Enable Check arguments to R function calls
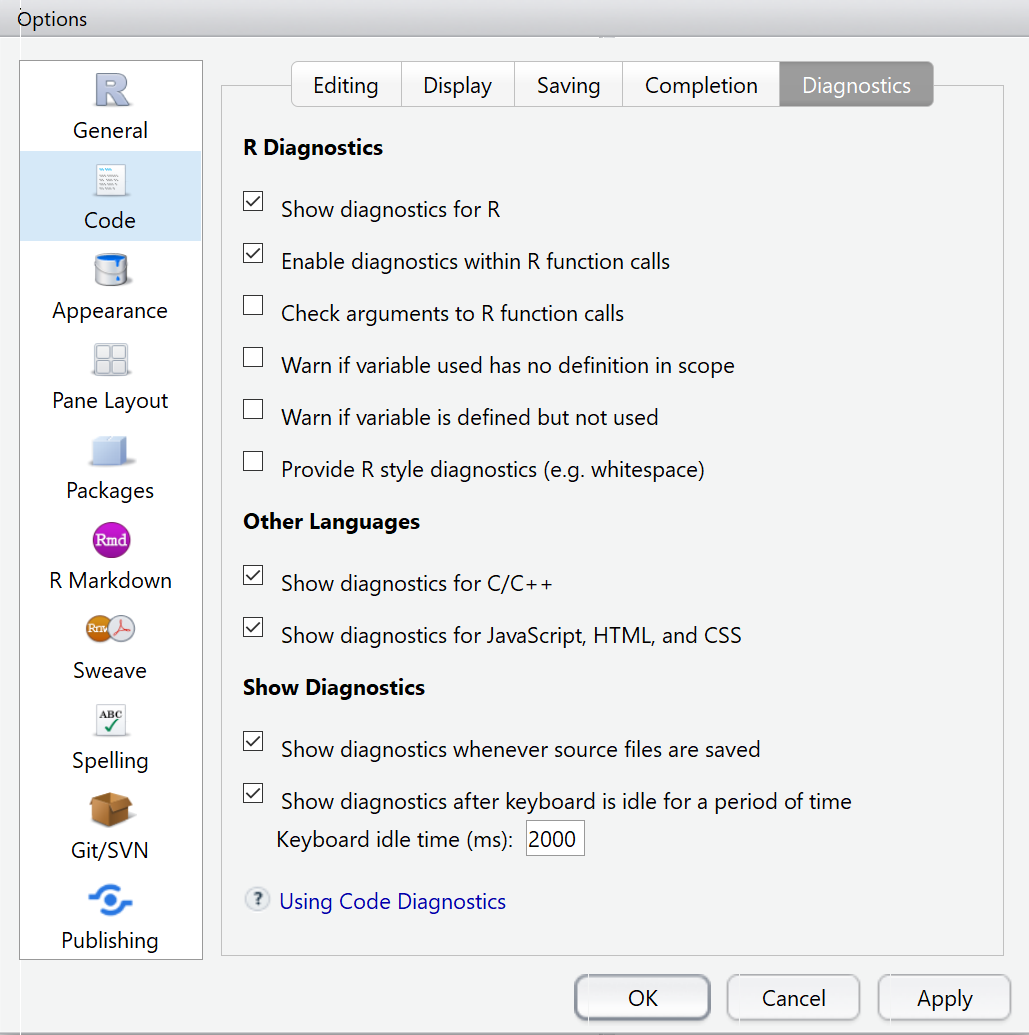 tap(253, 305)
